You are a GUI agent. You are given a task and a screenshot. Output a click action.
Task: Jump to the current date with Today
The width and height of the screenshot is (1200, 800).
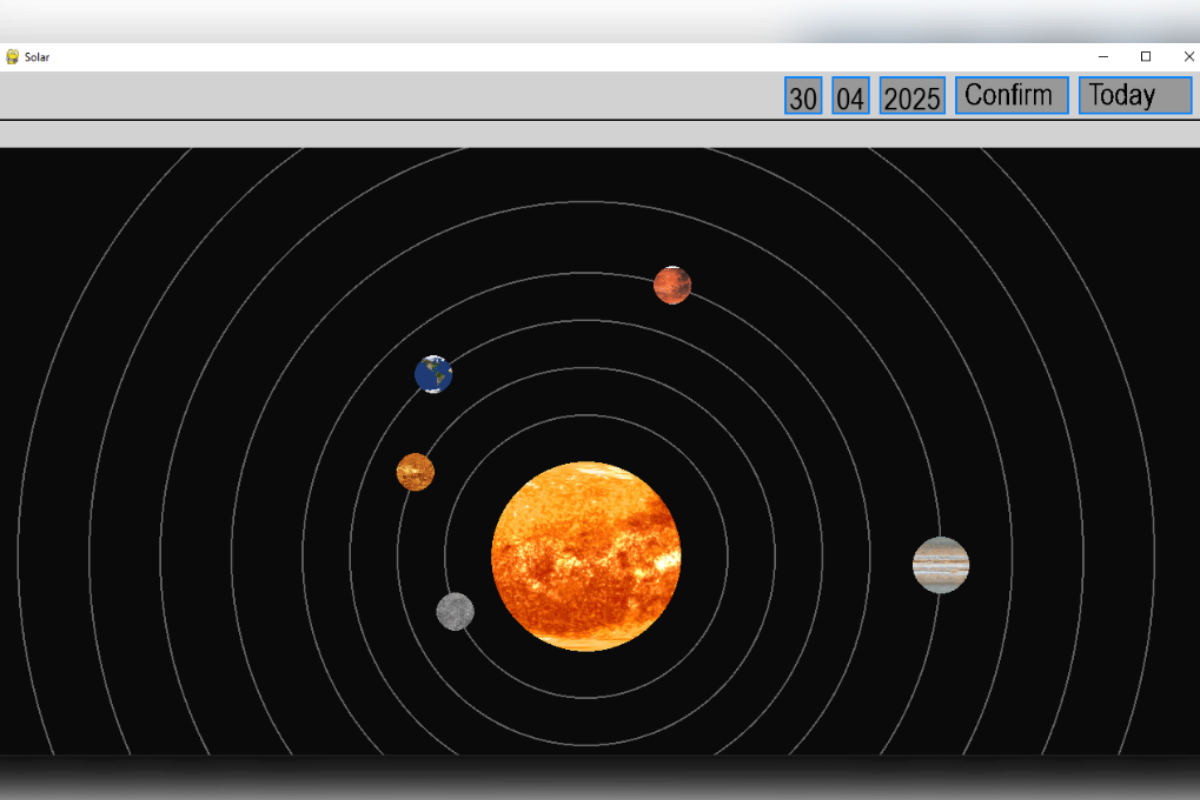click(x=1135, y=96)
